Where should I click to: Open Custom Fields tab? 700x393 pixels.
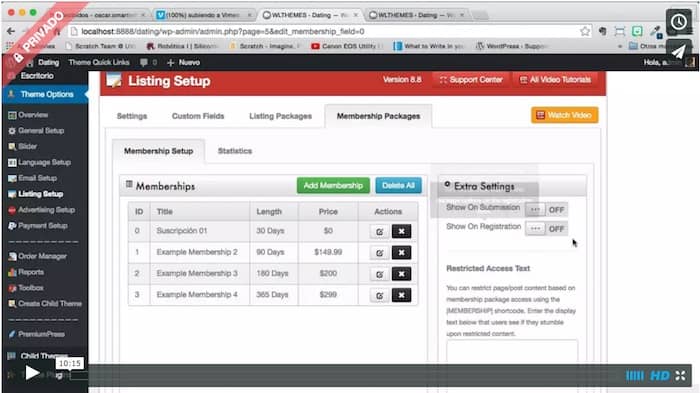pos(198,116)
